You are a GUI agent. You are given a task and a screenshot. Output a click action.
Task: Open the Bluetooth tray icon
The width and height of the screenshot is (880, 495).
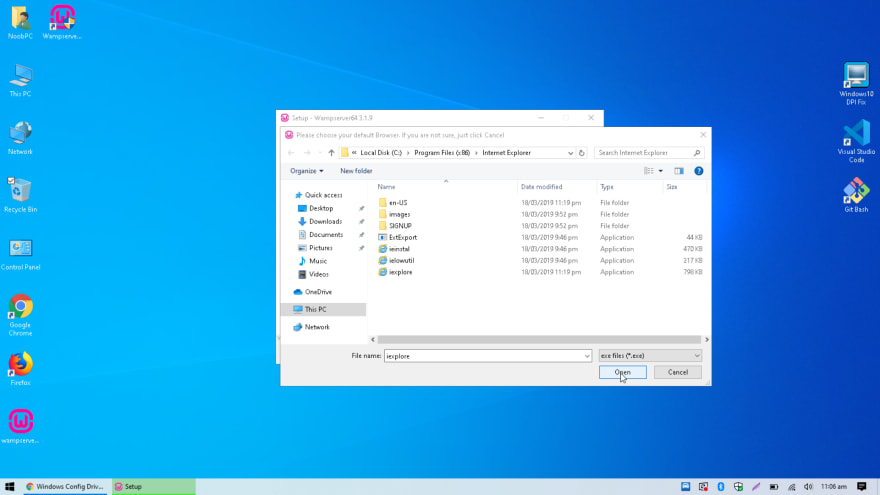(721, 487)
